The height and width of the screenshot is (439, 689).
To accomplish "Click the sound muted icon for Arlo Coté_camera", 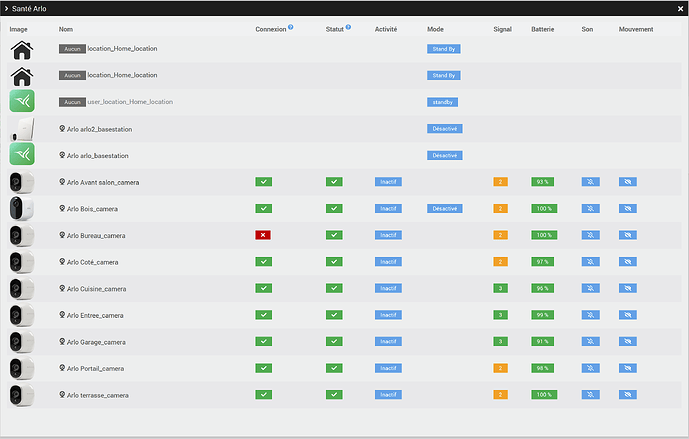I will pyautogui.click(x=591, y=262).
